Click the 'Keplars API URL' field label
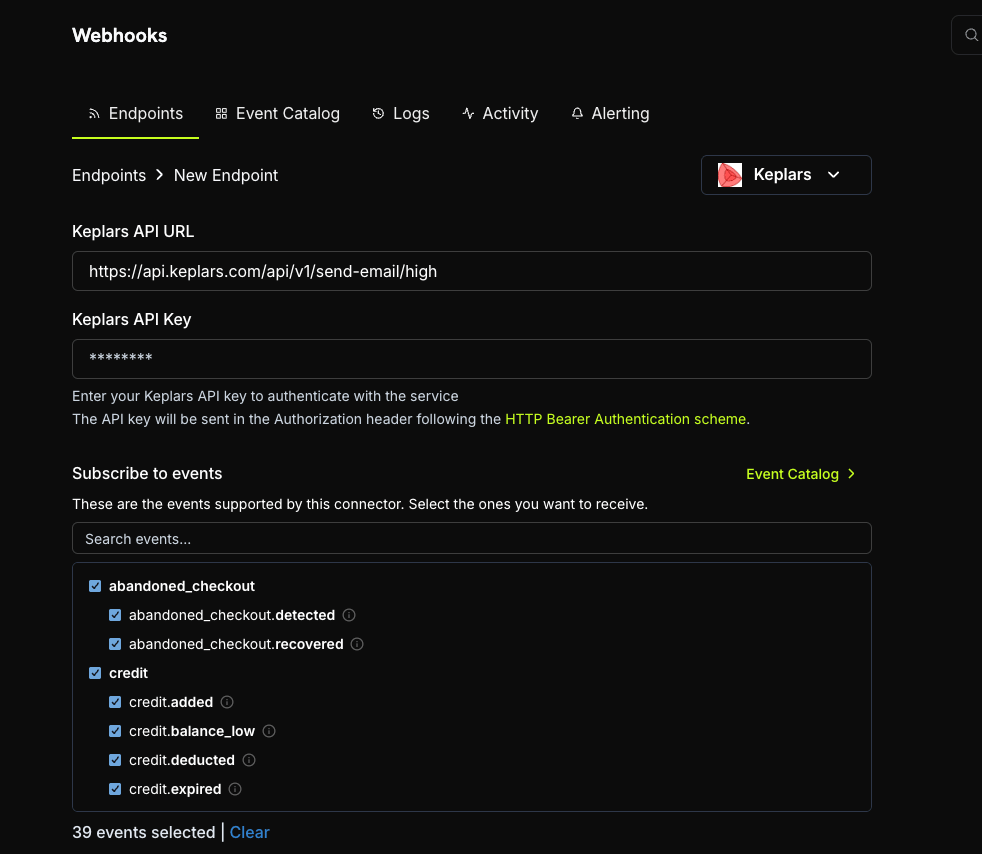This screenshot has height=854, width=982. 133,231
